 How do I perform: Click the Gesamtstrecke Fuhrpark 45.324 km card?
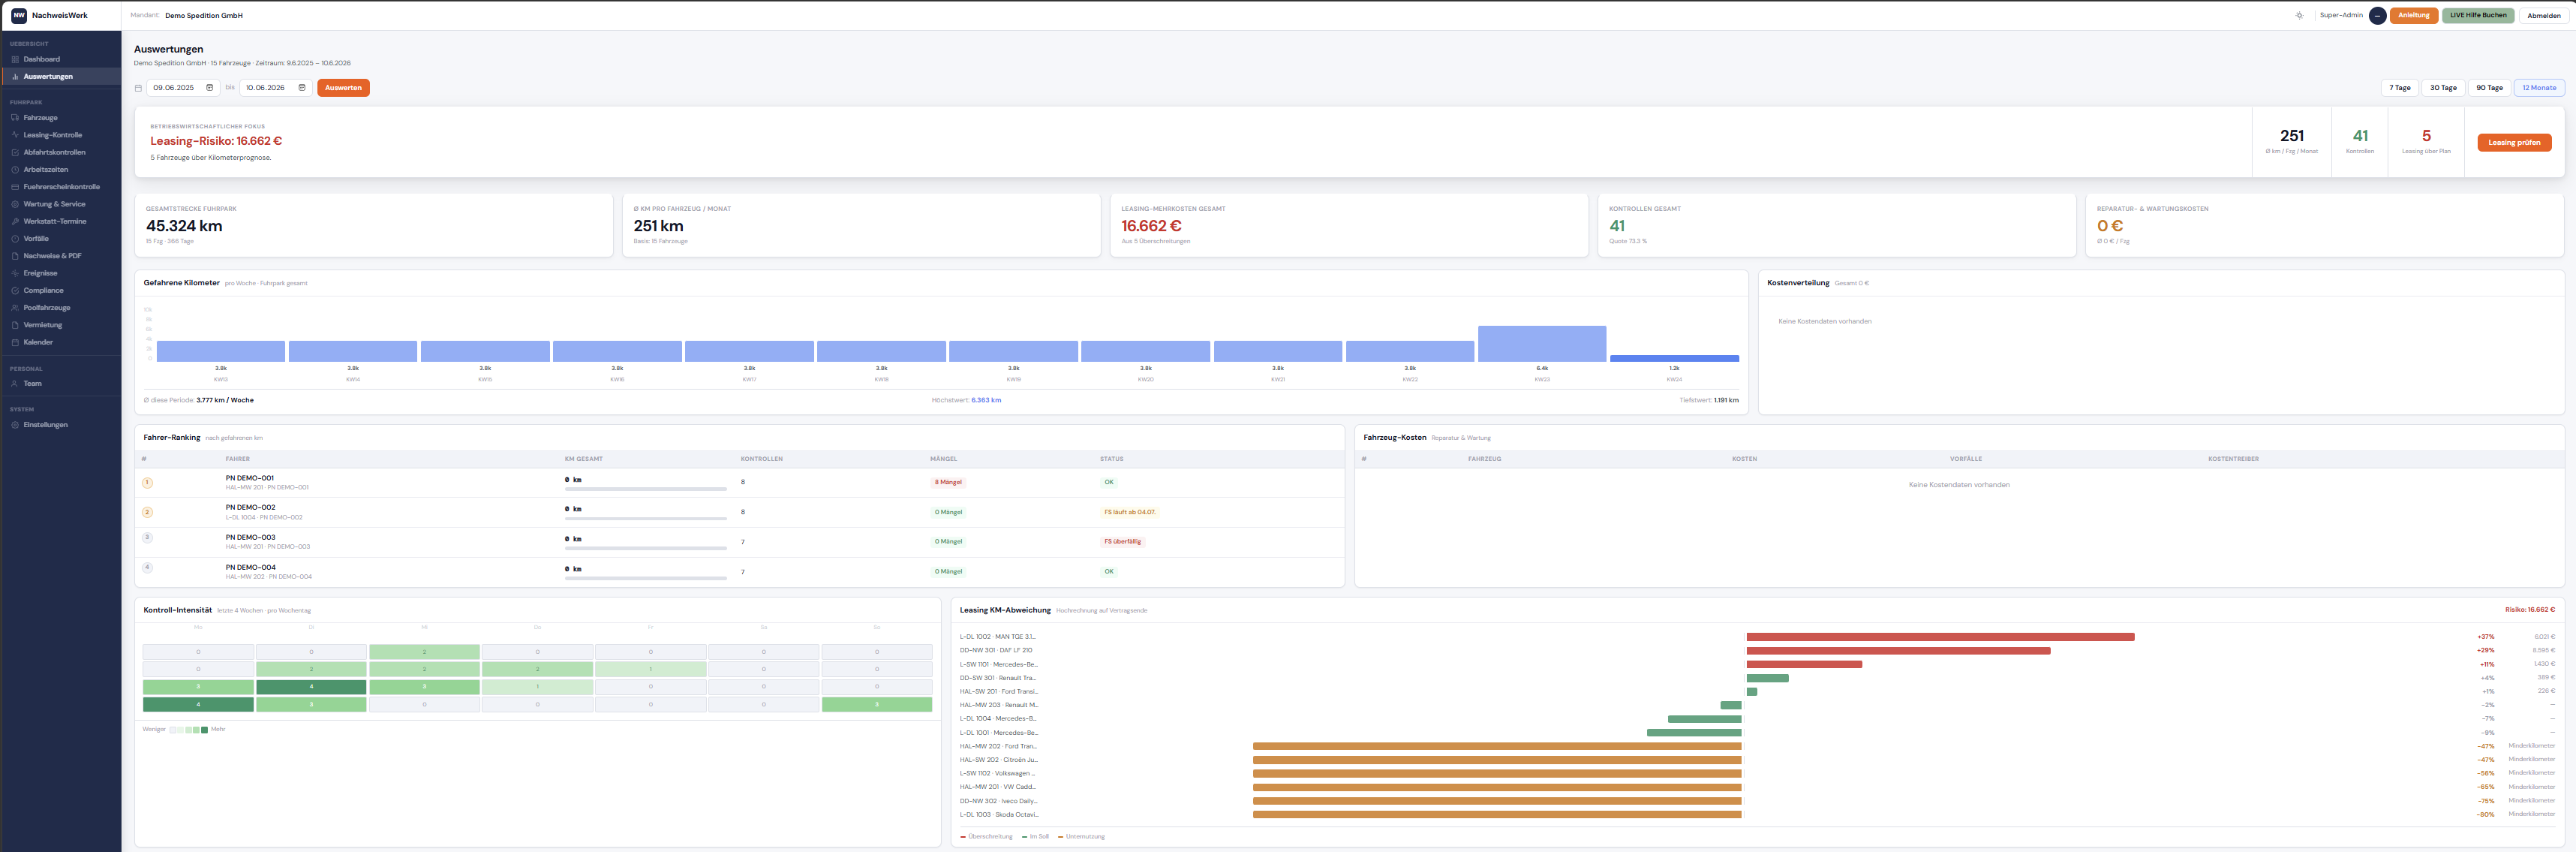coord(373,225)
